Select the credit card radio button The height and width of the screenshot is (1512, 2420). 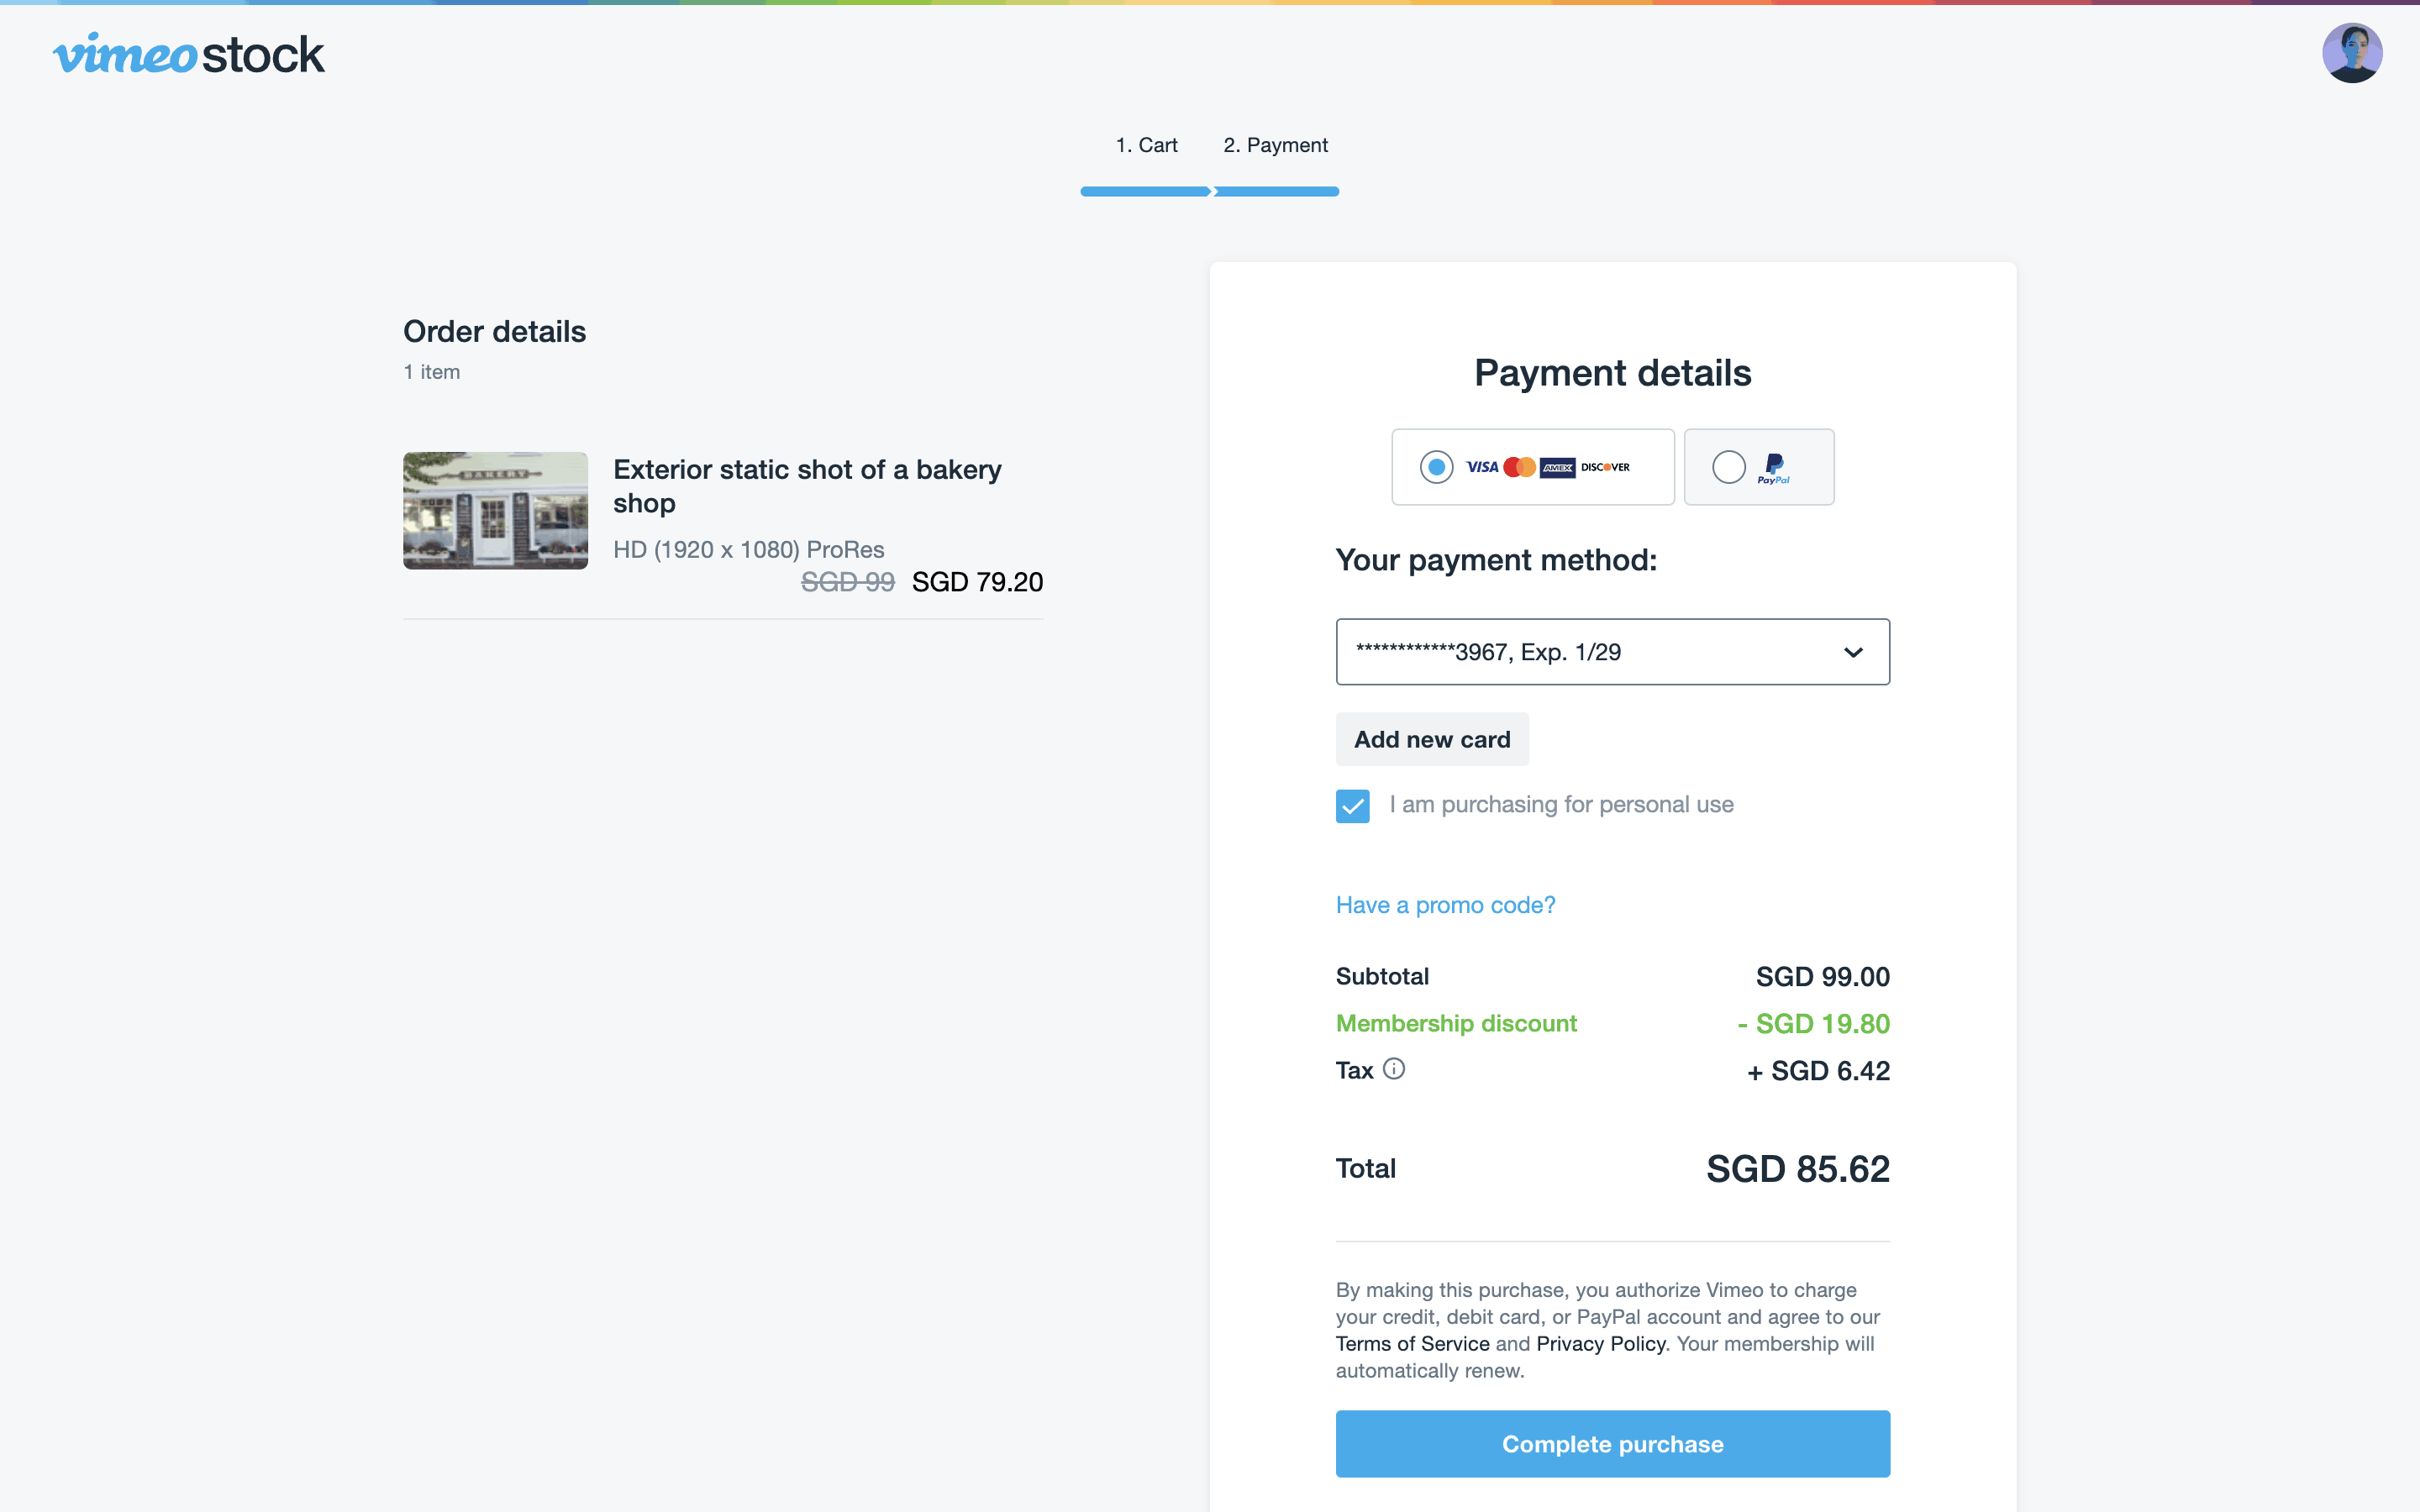[1436, 467]
